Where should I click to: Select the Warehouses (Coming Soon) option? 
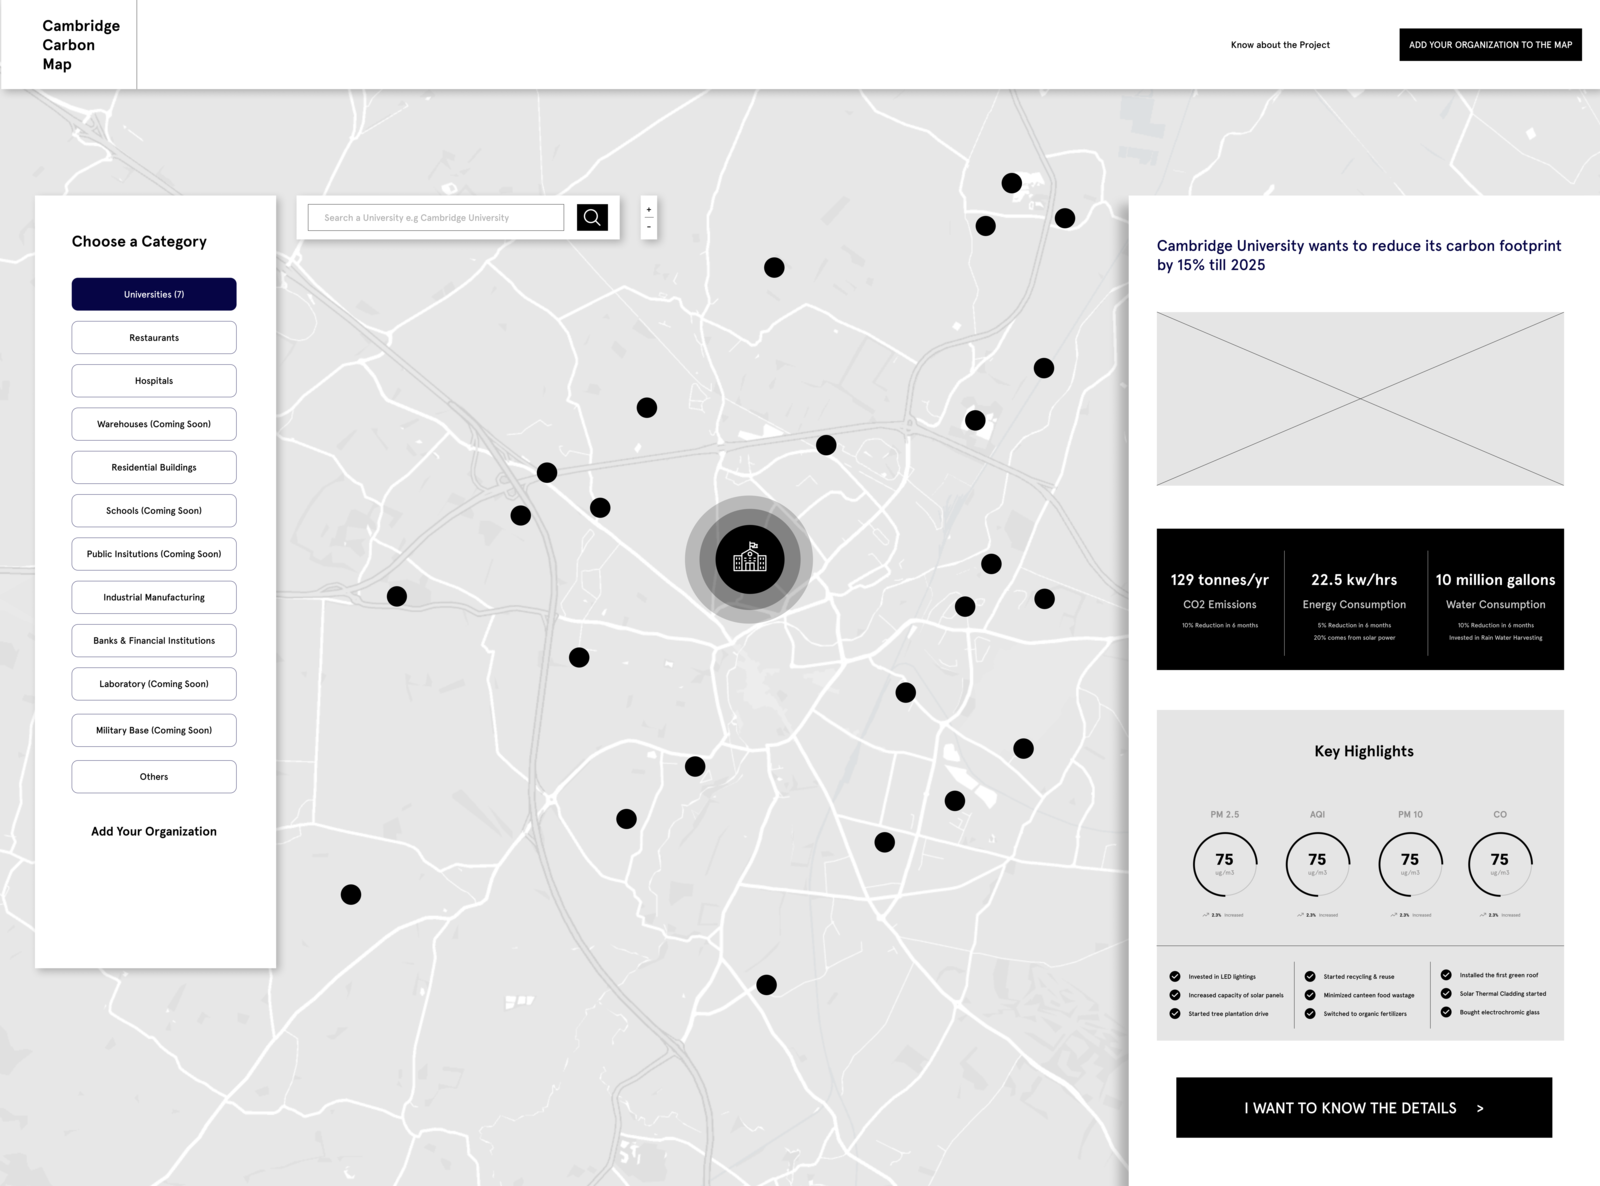[153, 423]
